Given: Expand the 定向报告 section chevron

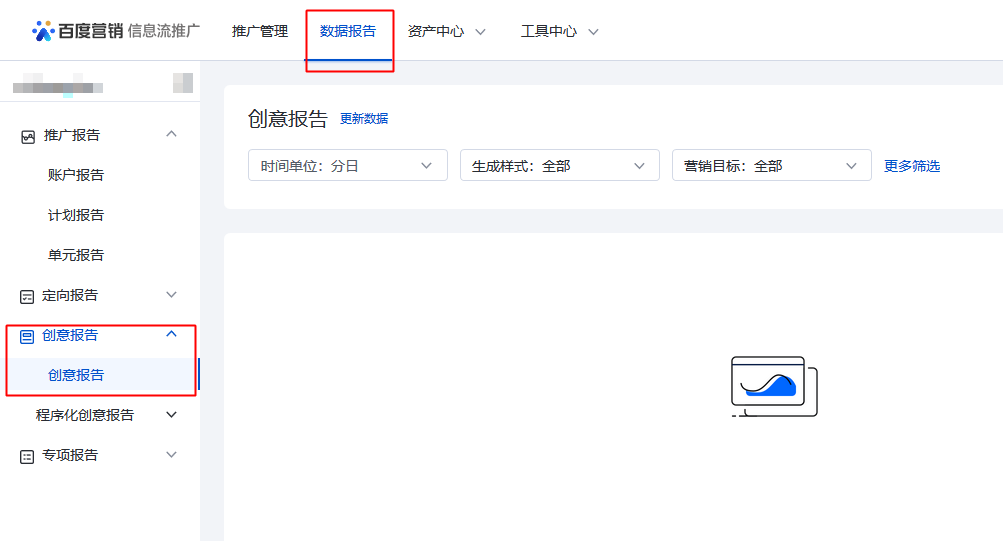Looking at the screenshot, I should (171, 295).
